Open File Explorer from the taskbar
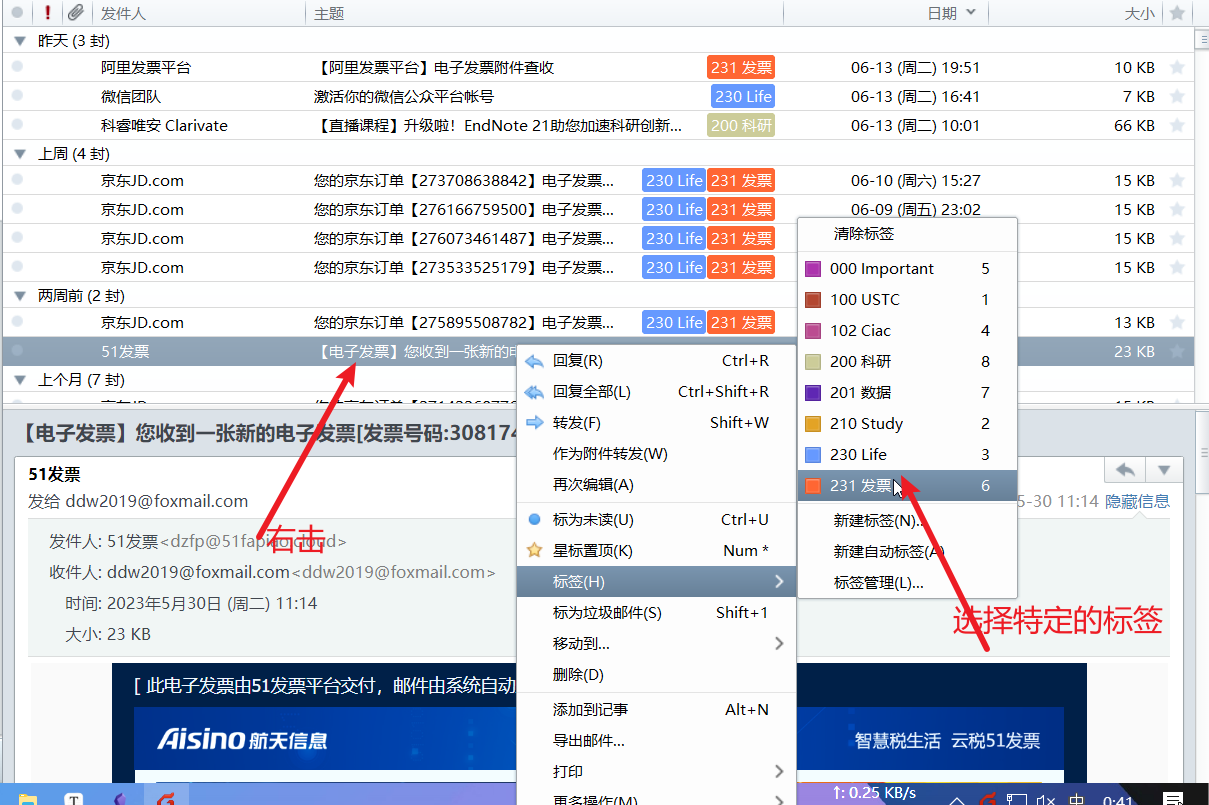 point(27,798)
